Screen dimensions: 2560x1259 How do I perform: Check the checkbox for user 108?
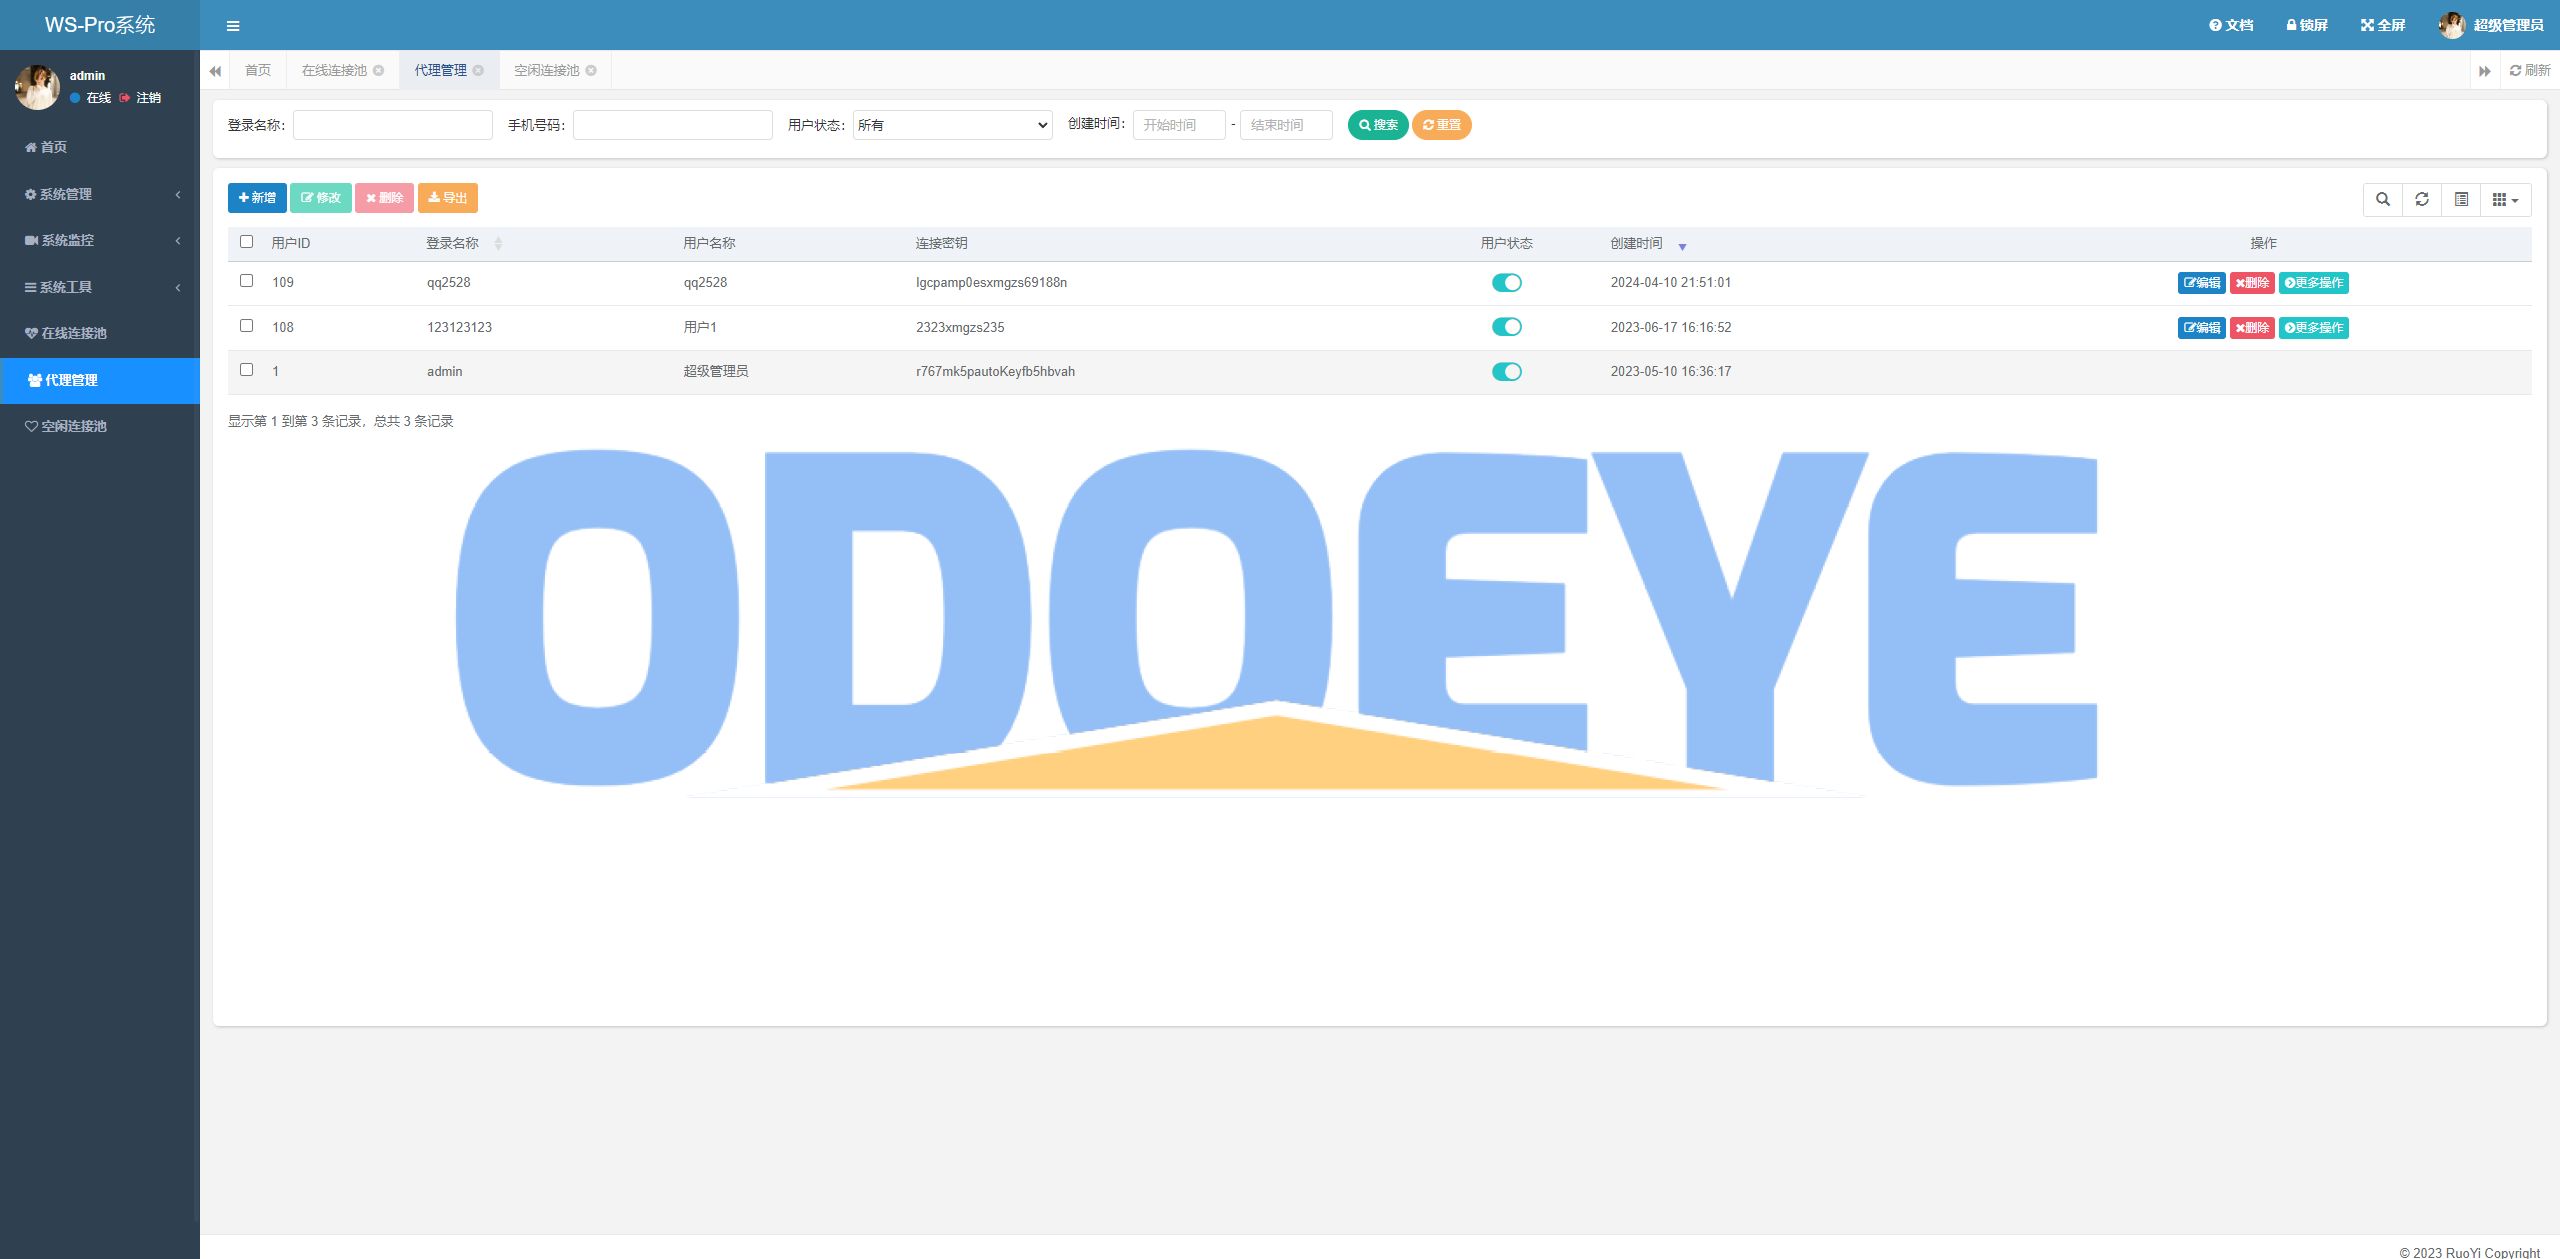pos(247,326)
